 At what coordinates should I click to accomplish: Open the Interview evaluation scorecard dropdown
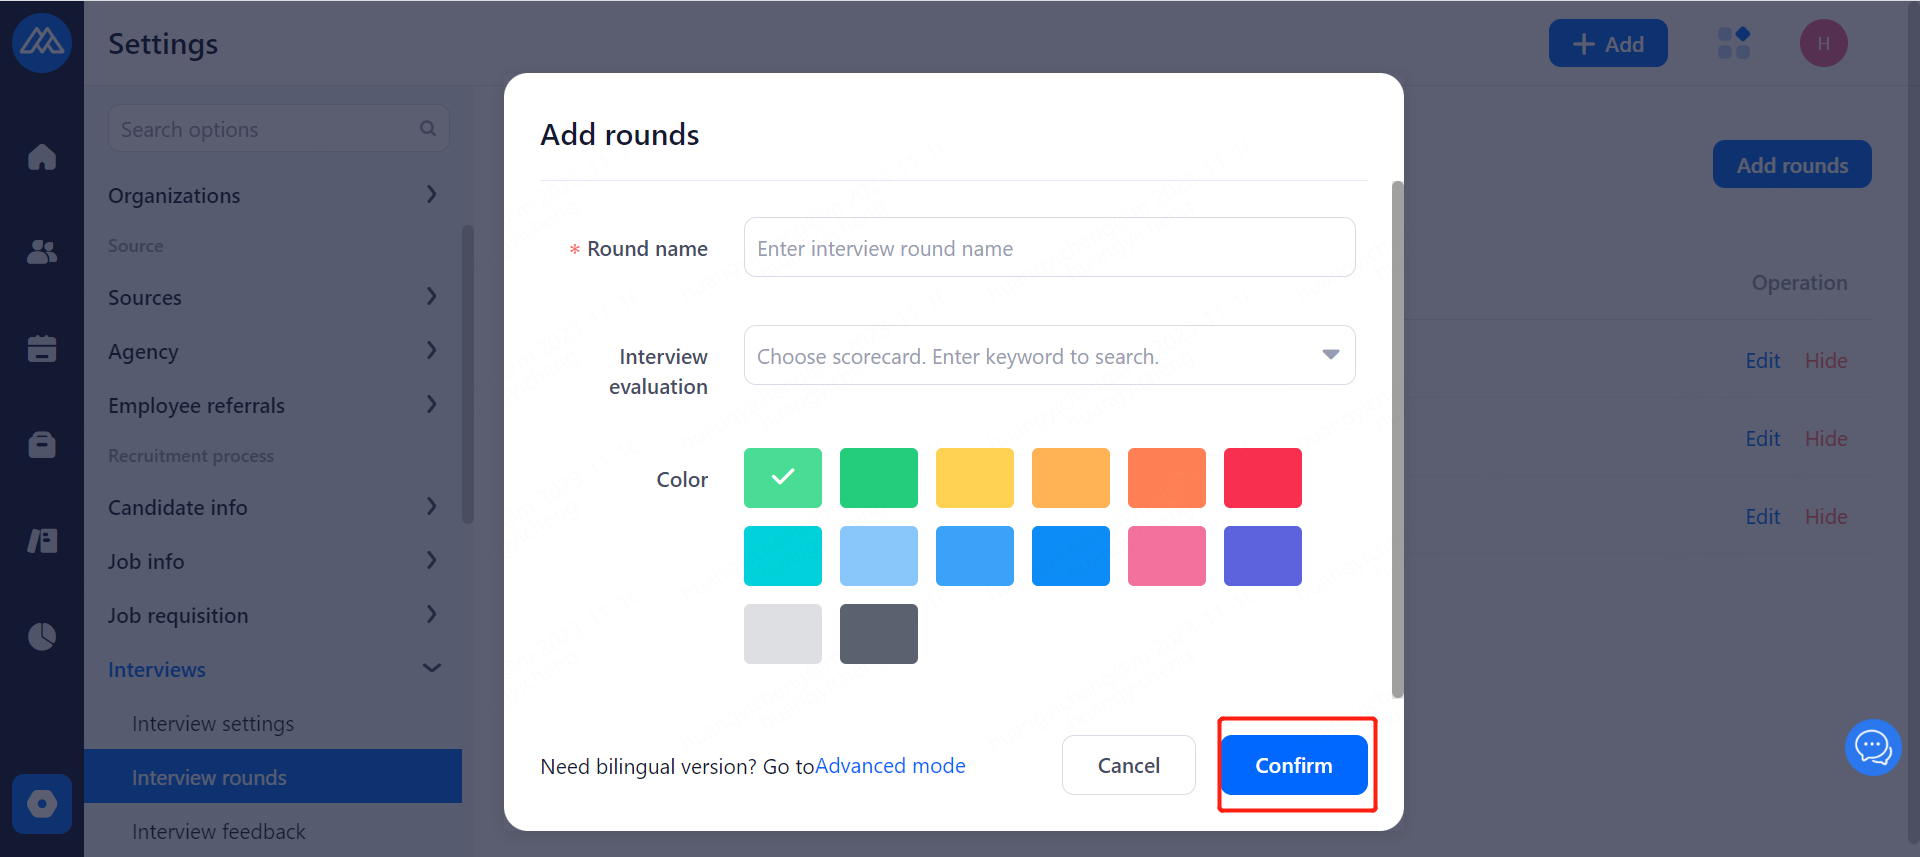pos(1049,355)
